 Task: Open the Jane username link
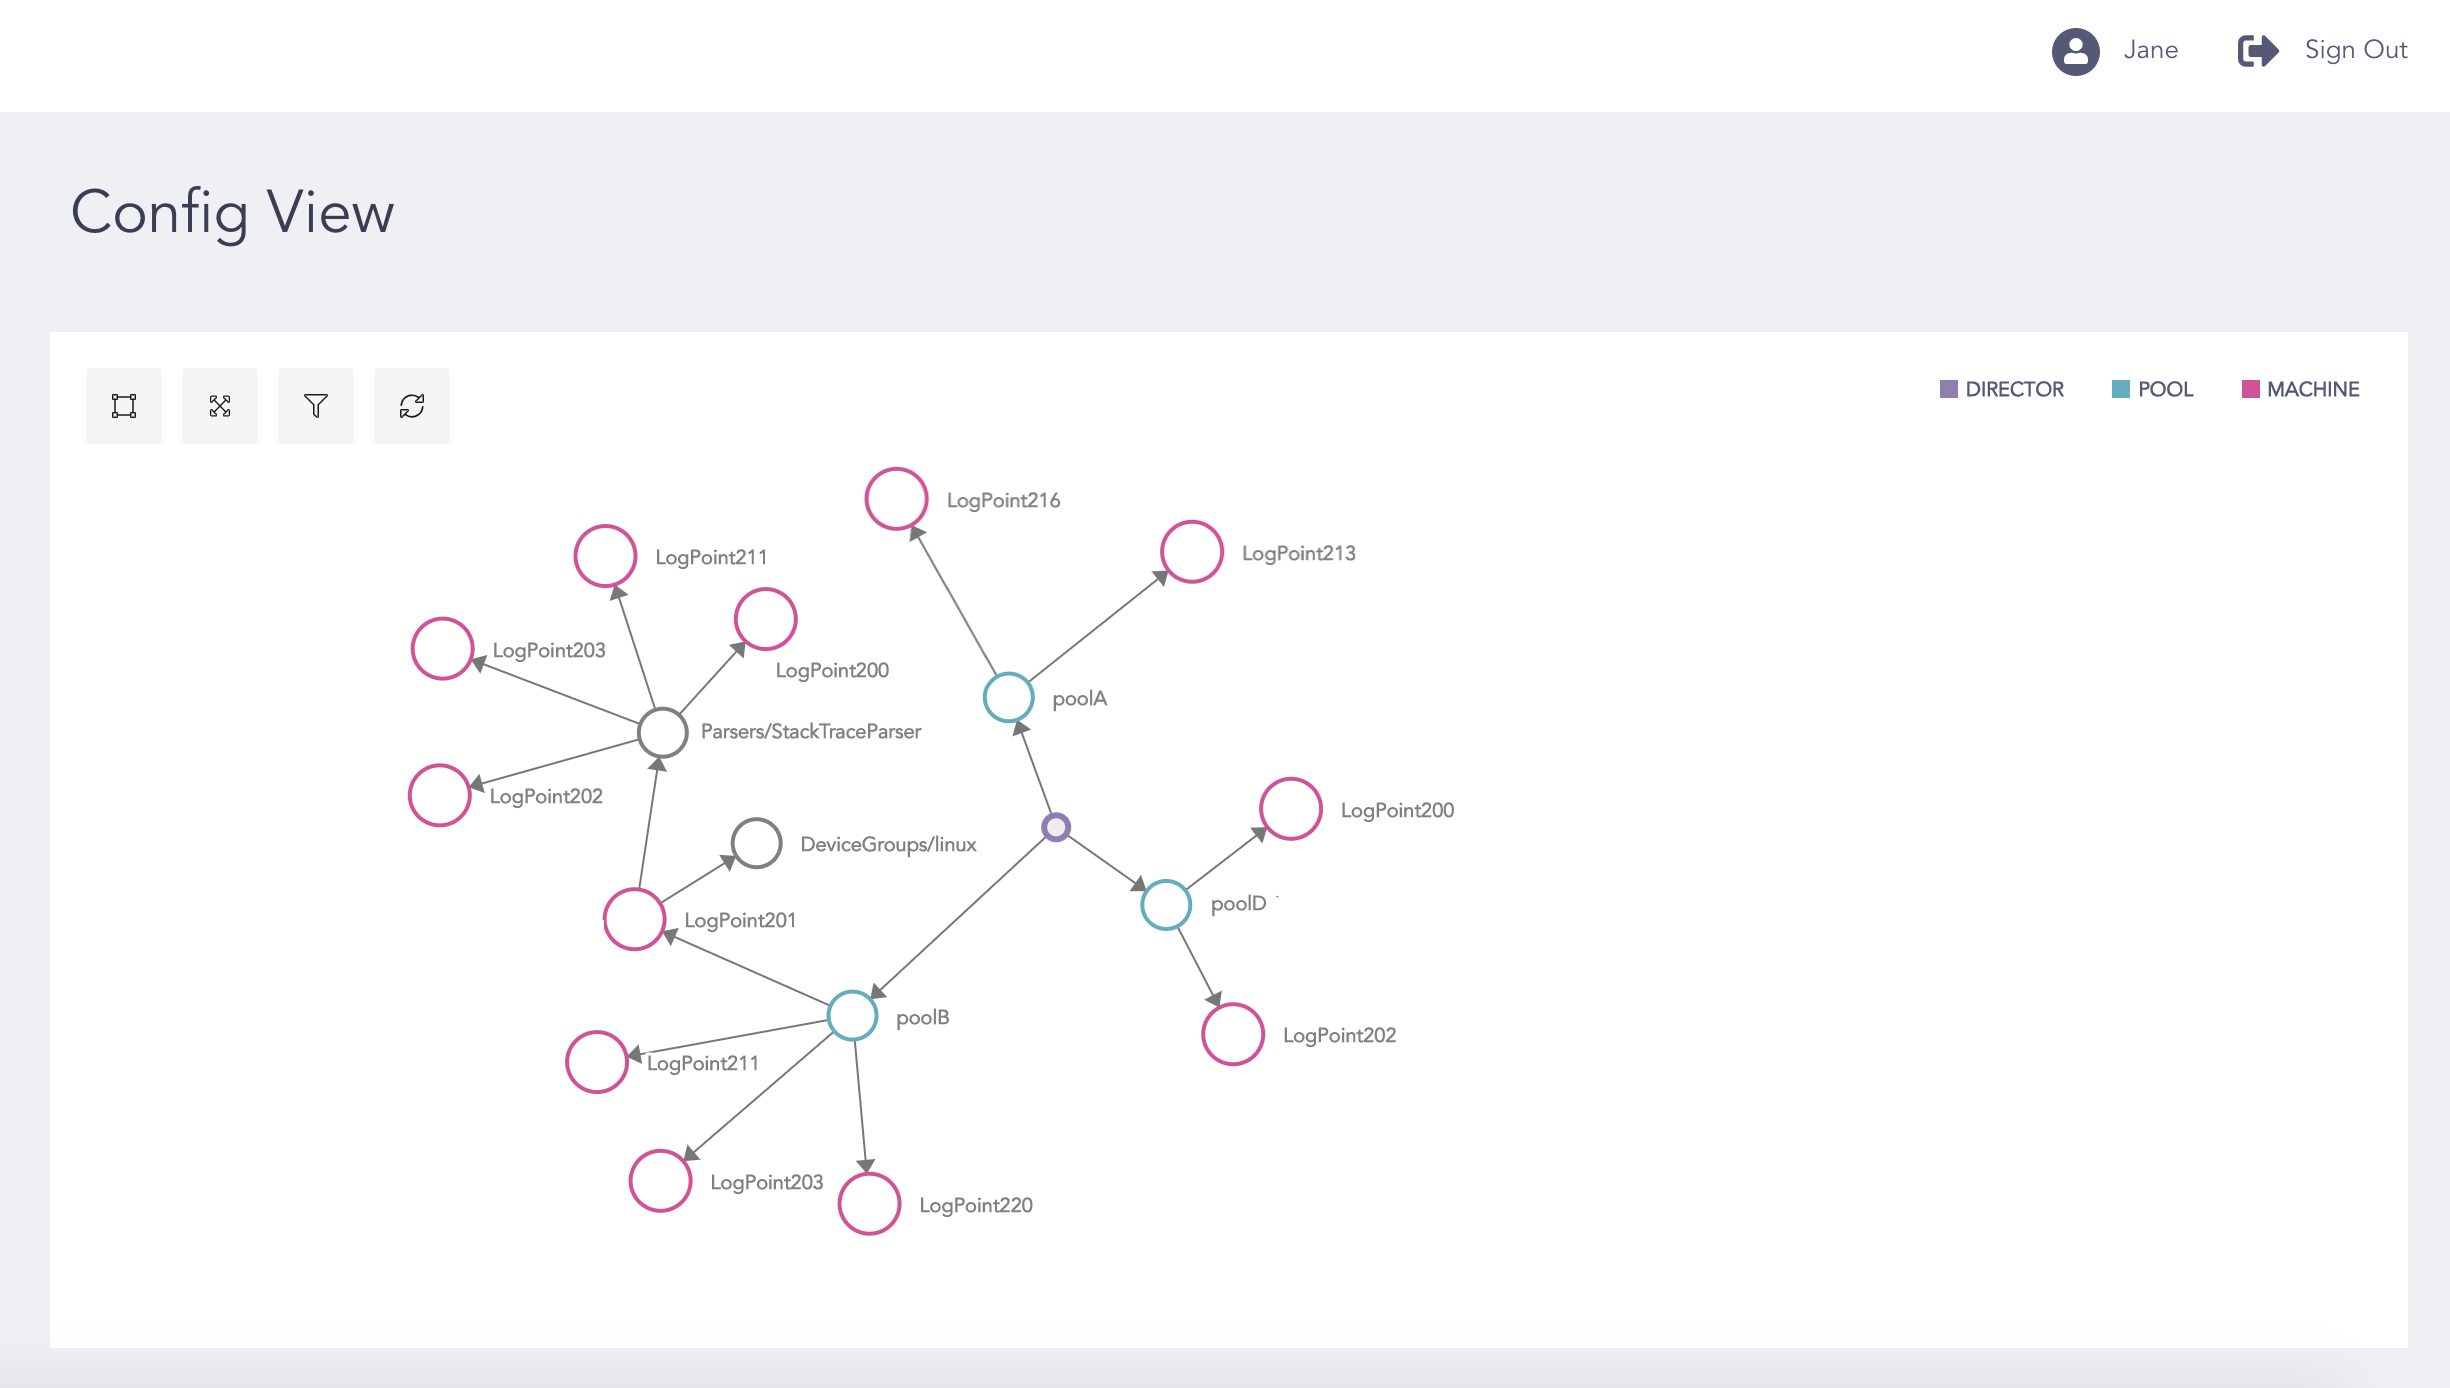point(2150,50)
